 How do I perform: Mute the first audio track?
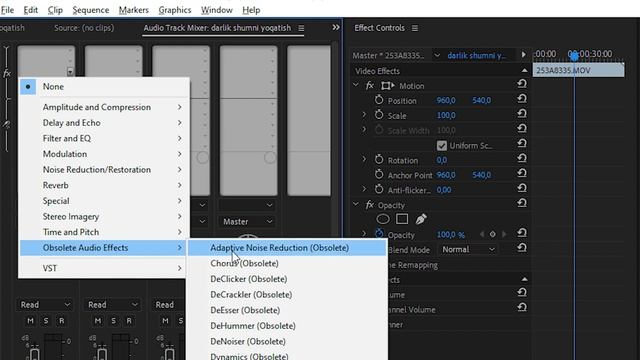[30, 321]
